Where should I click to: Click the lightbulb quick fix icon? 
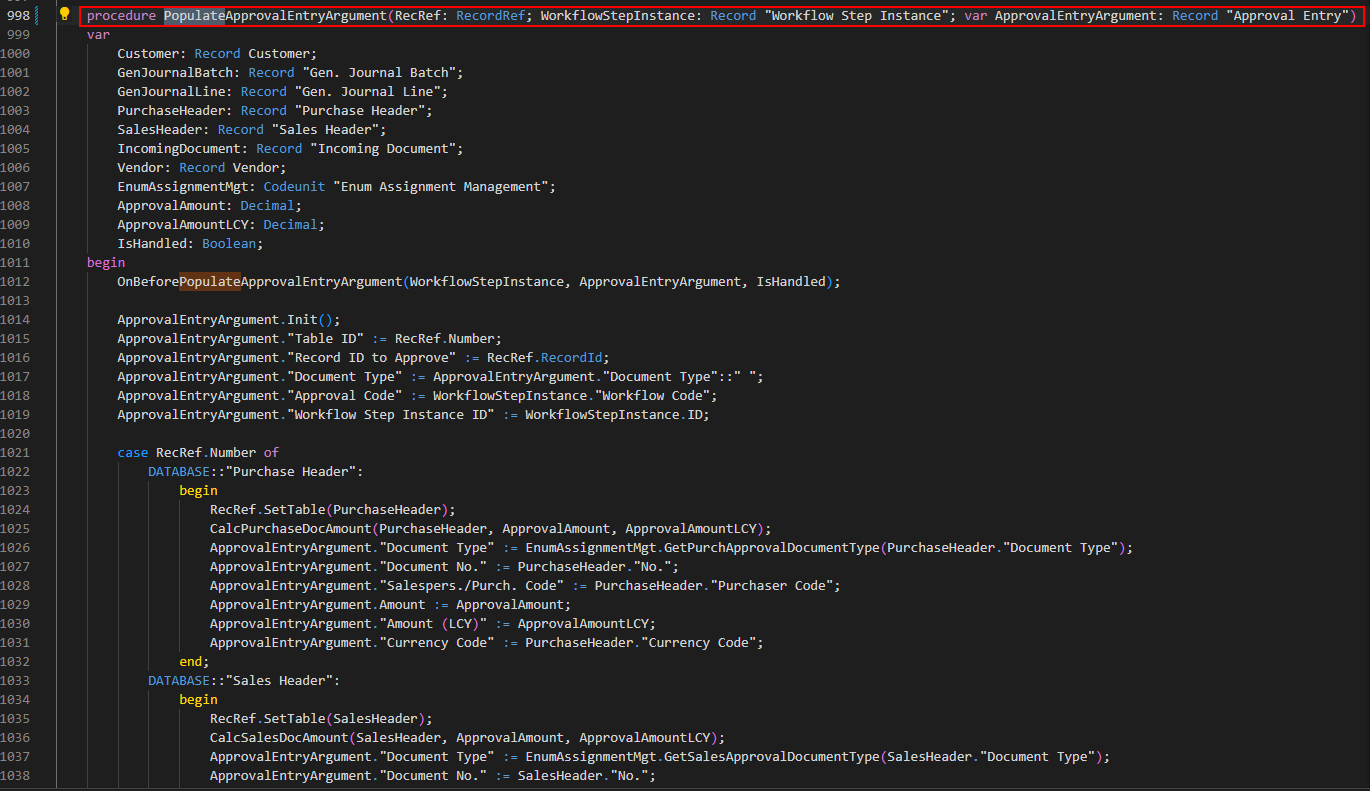[64, 15]
